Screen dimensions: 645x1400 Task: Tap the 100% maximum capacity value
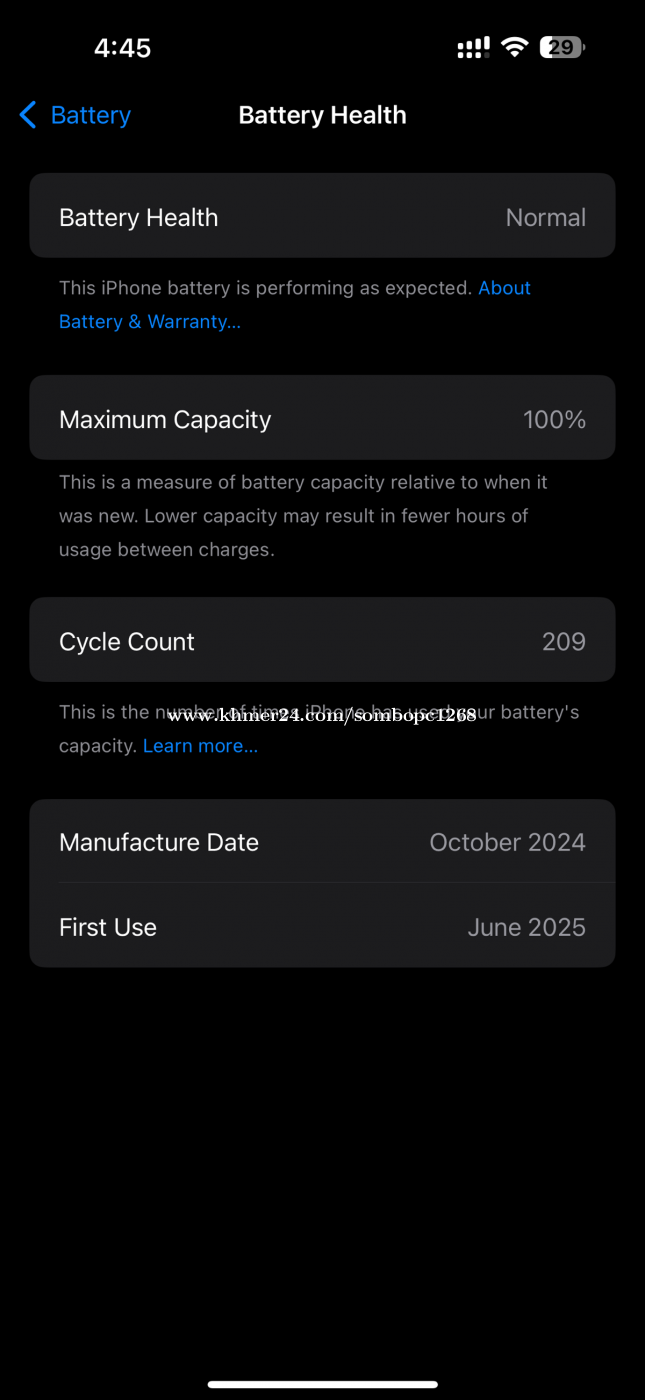tap(554, 419)
